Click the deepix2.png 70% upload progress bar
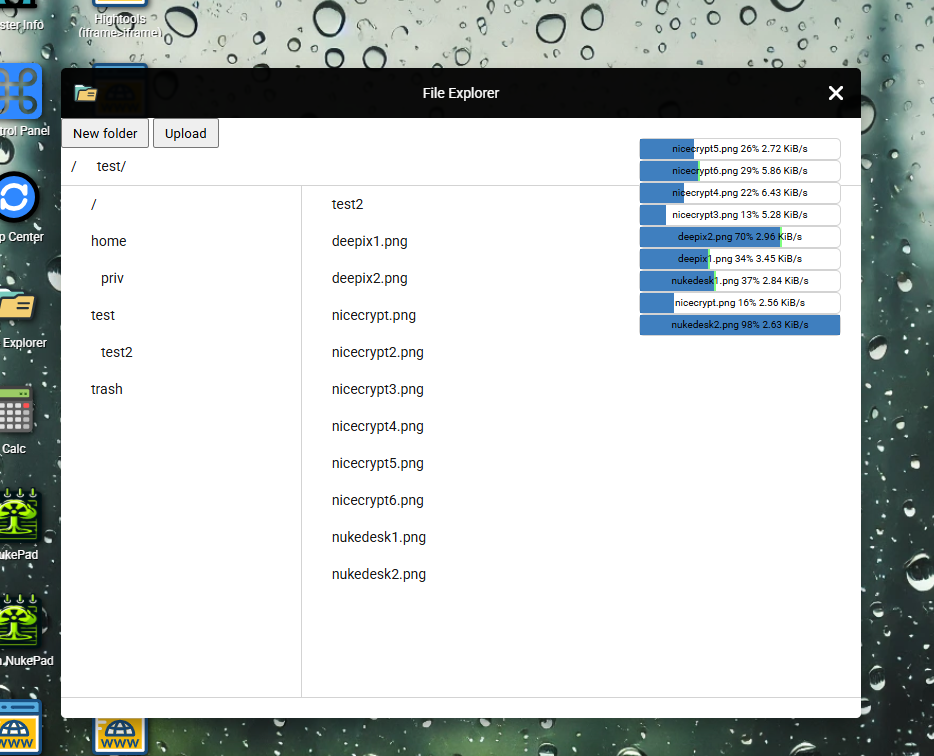 tap(739, 237)
